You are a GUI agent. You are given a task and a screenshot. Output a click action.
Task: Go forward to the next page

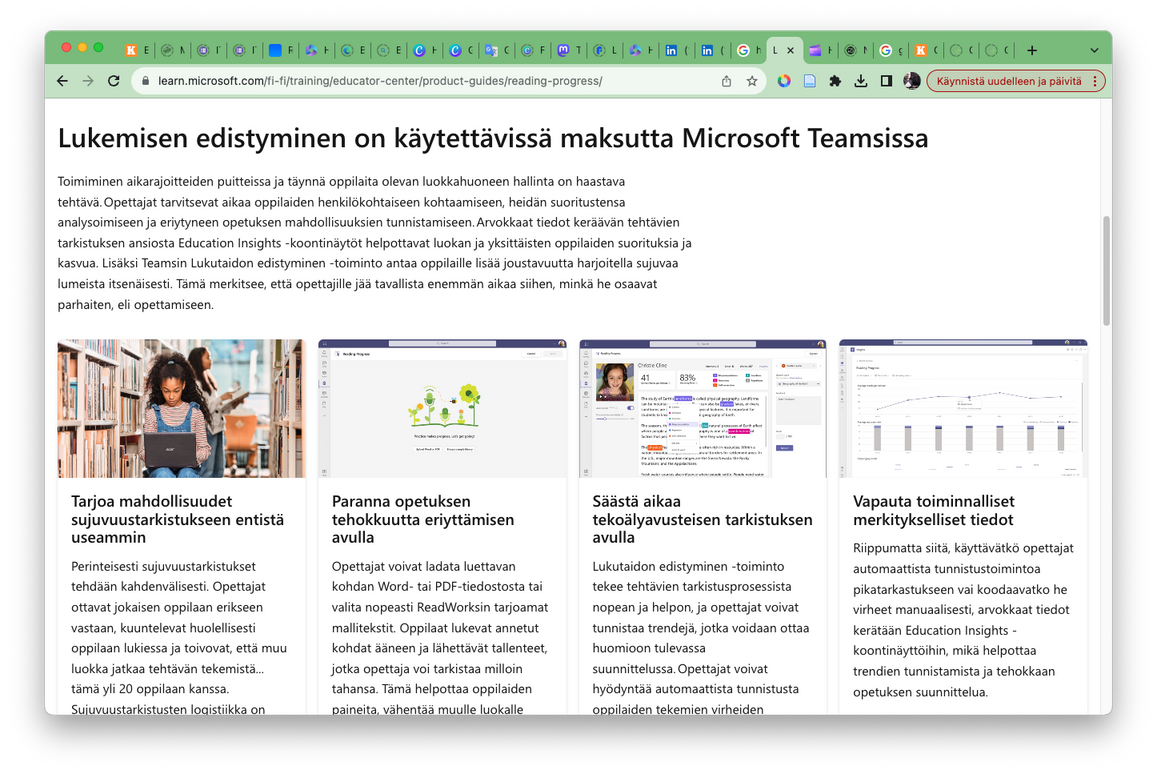click(88, 81)
